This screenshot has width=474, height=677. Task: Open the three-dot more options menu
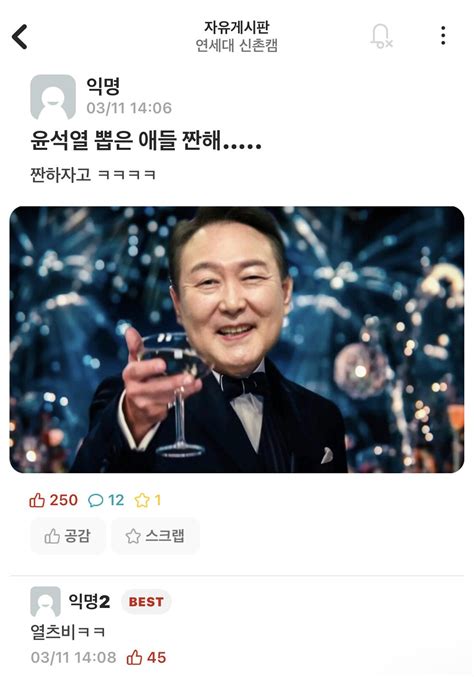point(443,35)
